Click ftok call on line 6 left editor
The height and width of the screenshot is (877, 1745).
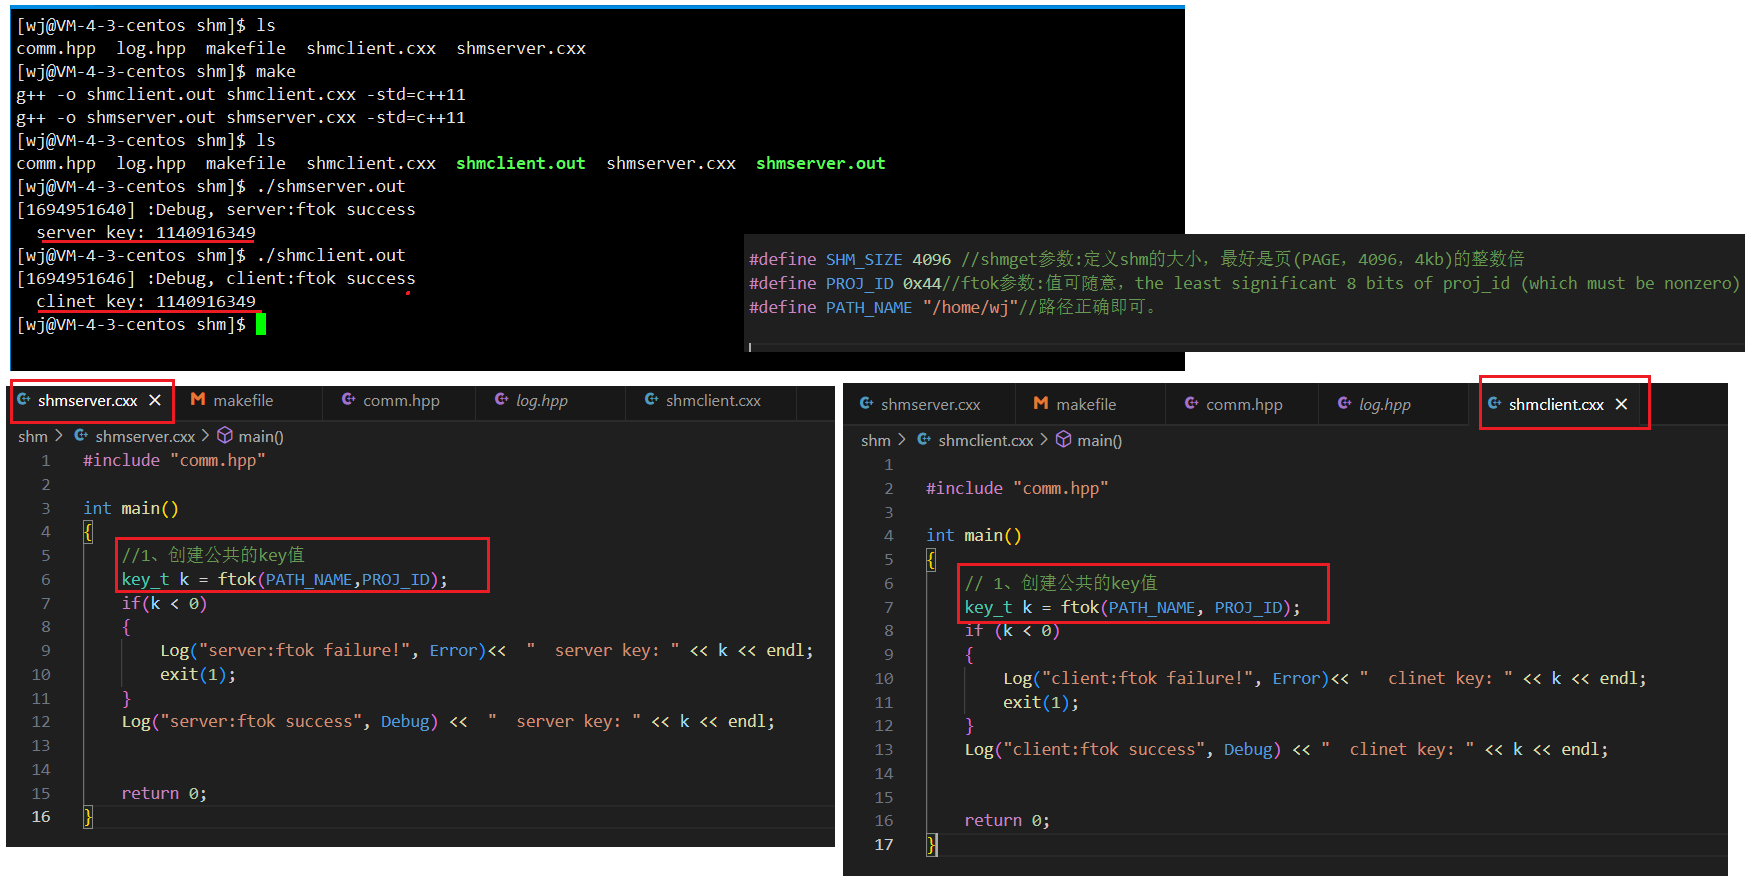click(x=333, y=580)
